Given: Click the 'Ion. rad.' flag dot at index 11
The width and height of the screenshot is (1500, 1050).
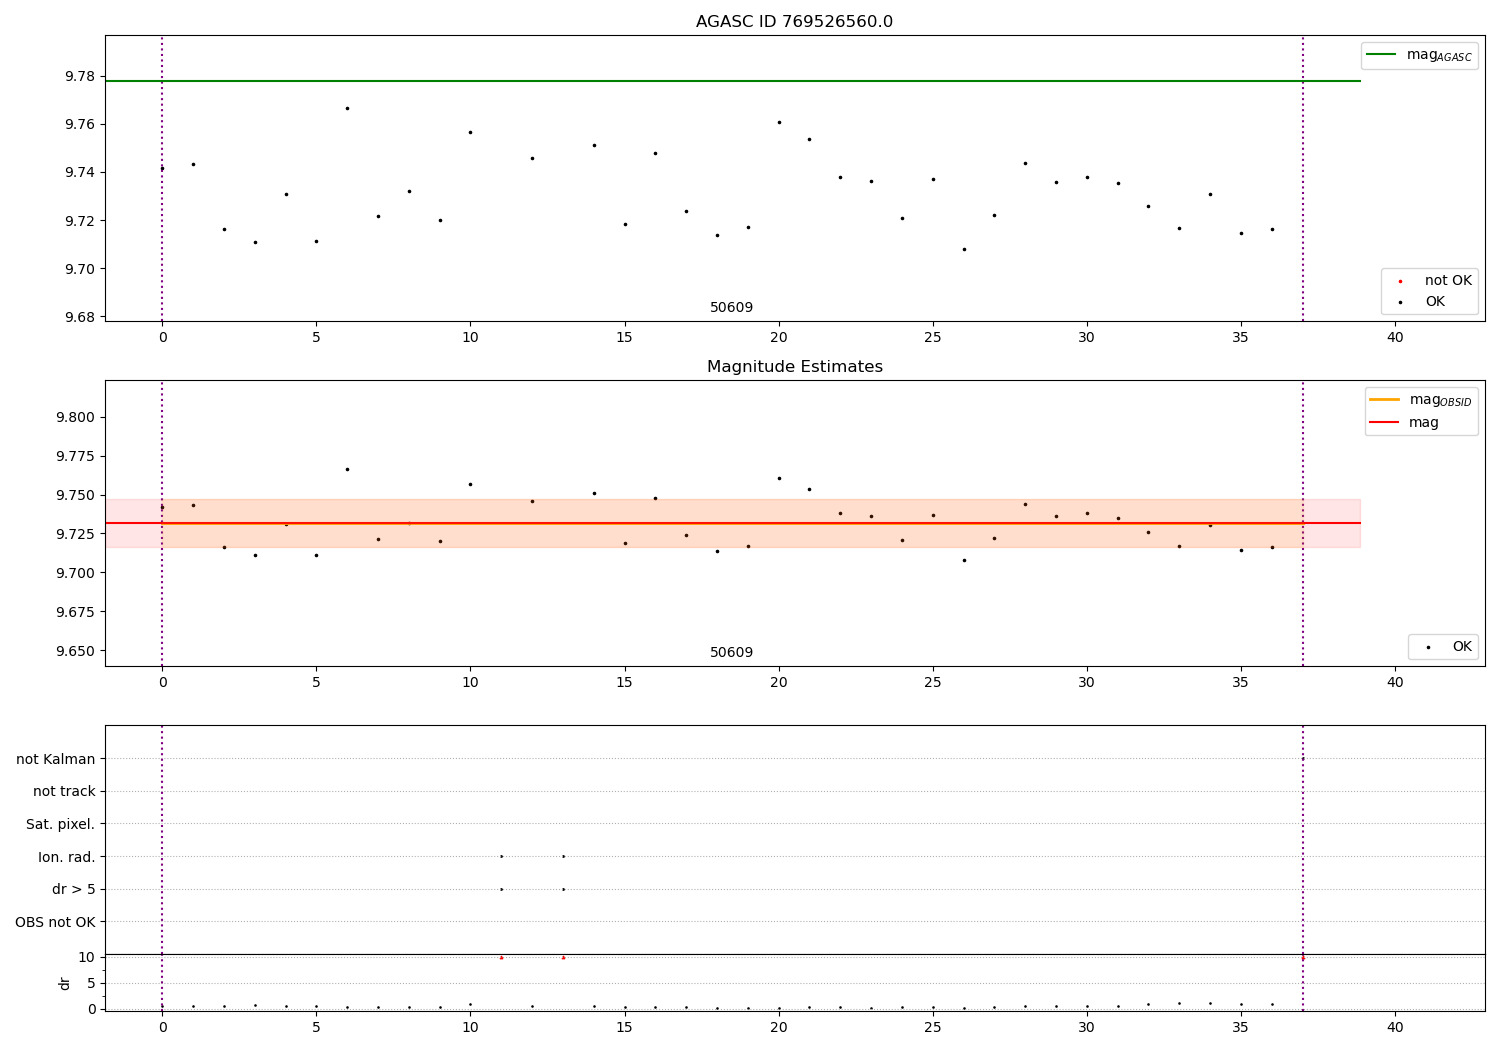Looking at the screenshot, I should click(501, 856).
